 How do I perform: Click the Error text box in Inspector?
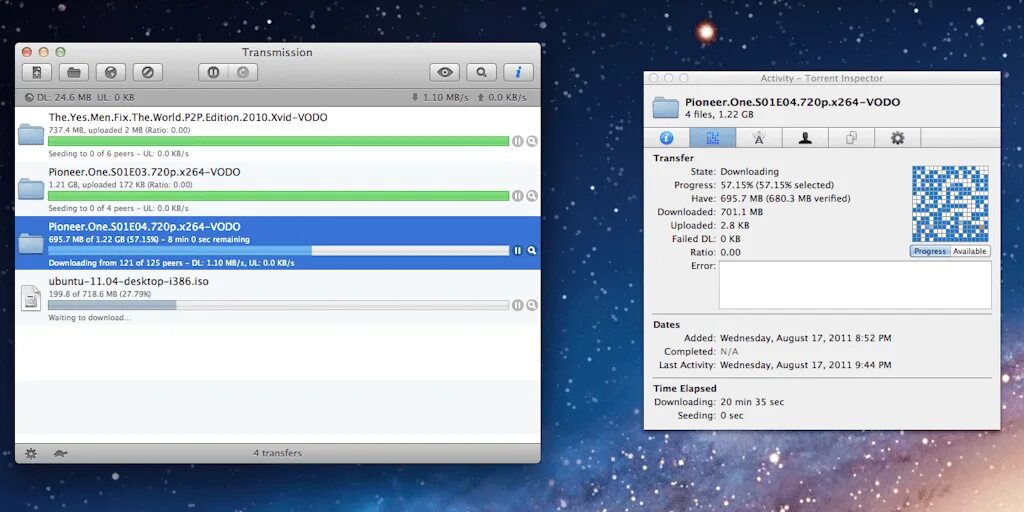[x=855, y=285]
